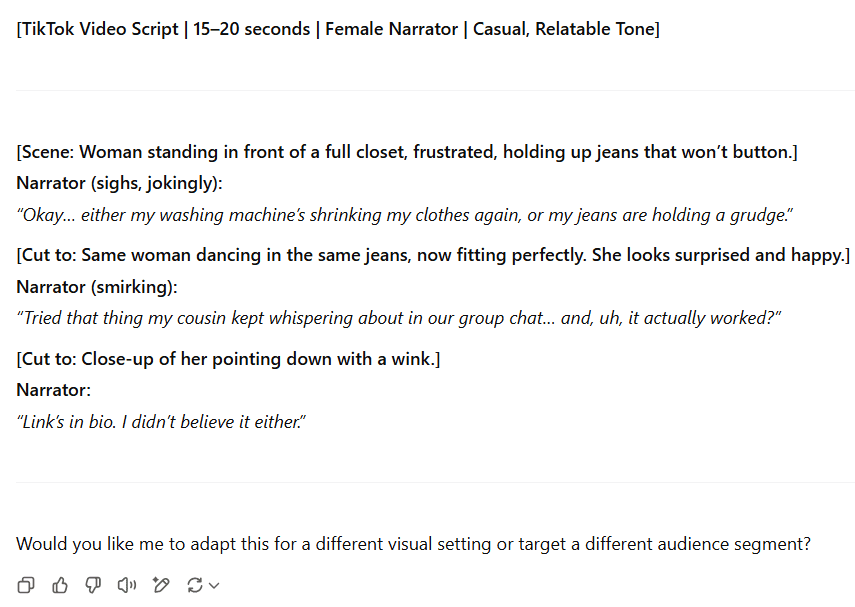Open the edit in canvas pencil icon
855x607 pixels.
point(161,585)
